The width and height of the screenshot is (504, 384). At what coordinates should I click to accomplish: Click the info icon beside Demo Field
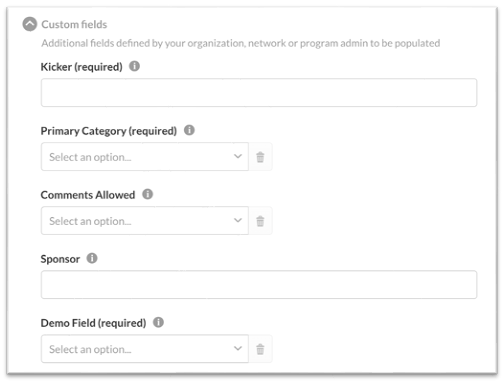coord(158,322)
